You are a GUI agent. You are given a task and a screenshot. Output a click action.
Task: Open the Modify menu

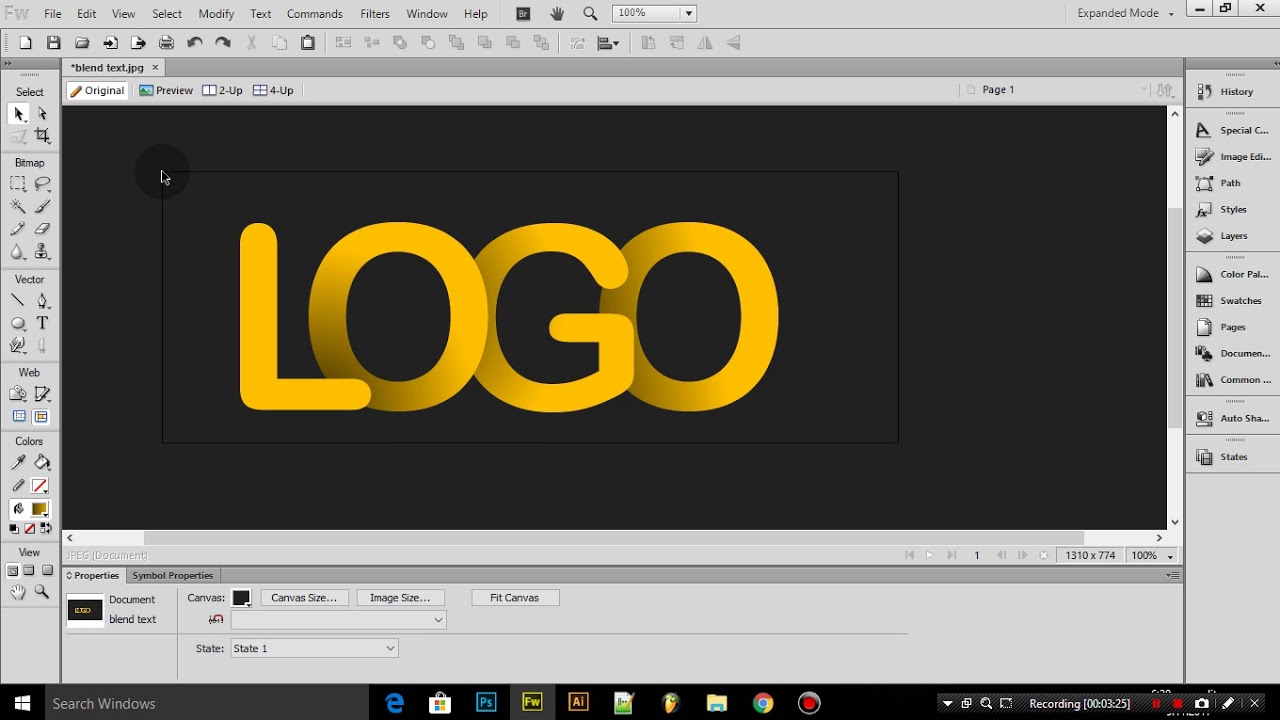point(216,14)
